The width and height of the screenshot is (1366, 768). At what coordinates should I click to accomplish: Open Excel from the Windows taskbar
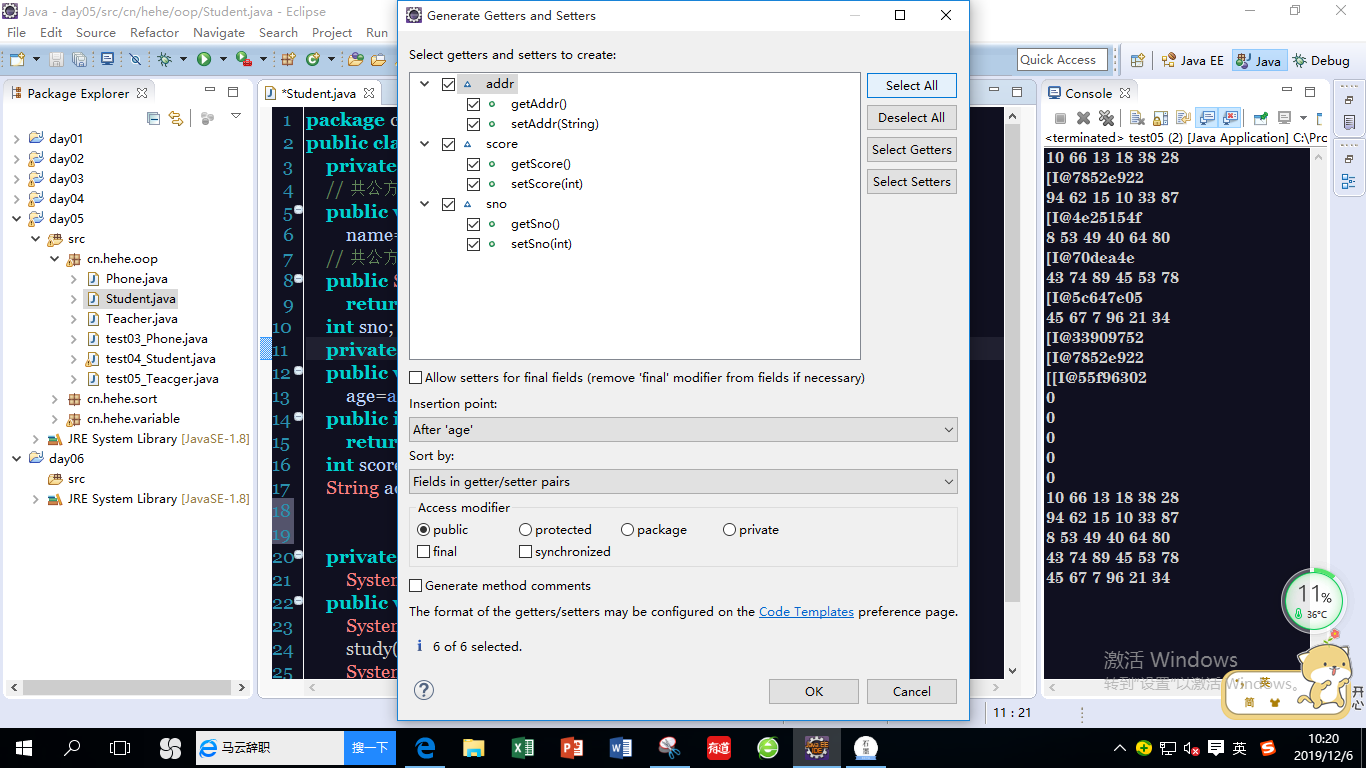(522, 747)
